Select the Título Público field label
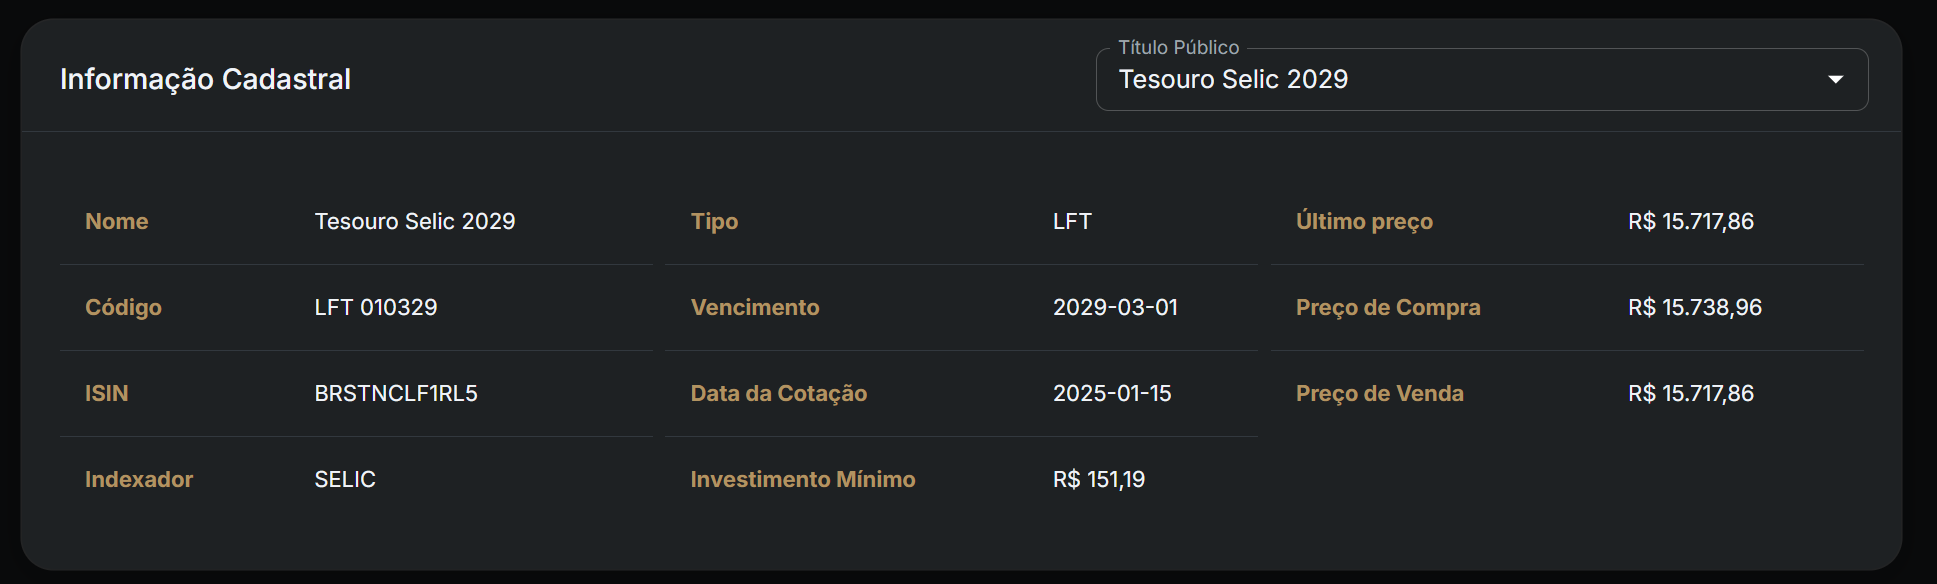Image resolution: width=1937 pixels, height=584 pixels. (1175, 47)
